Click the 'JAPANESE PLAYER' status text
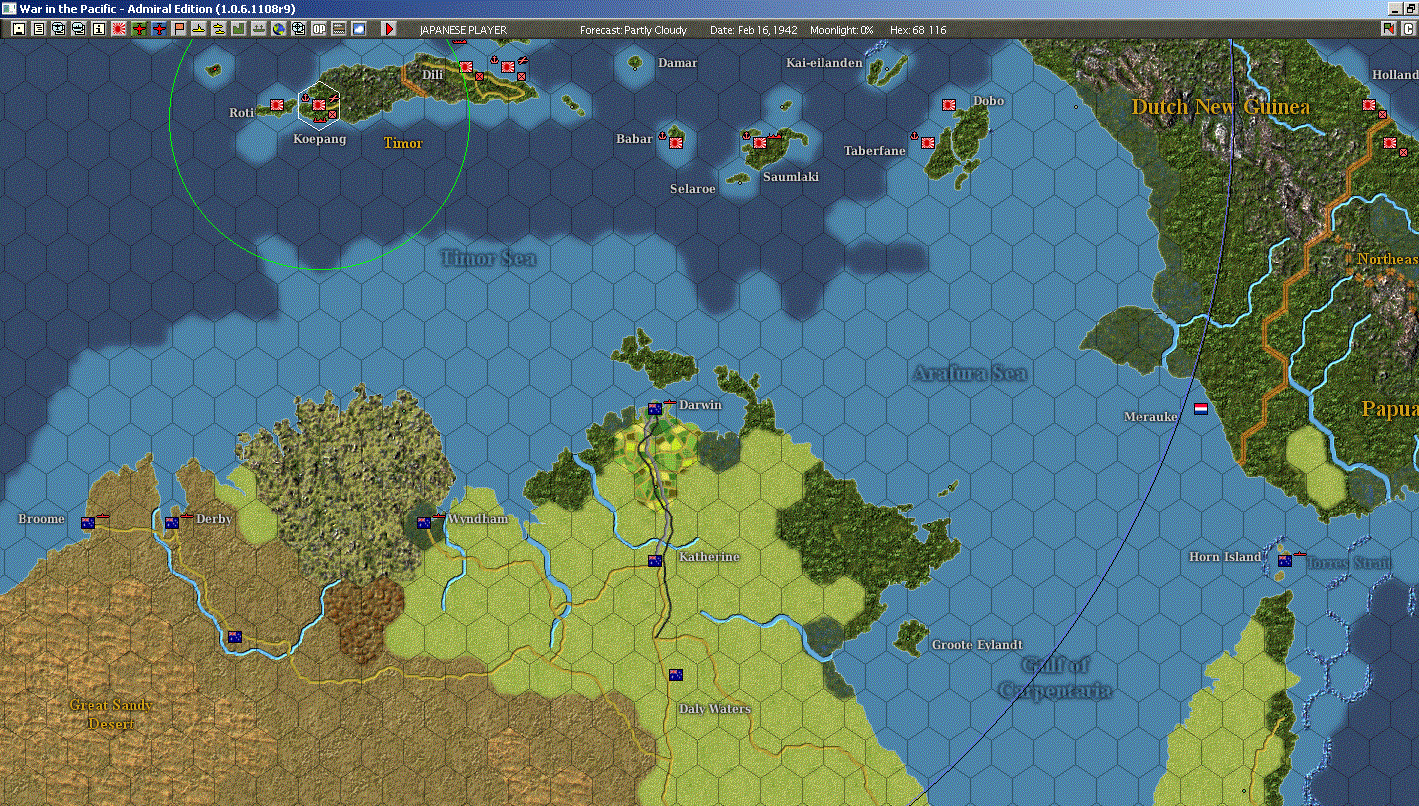 (x=463, y=30)
